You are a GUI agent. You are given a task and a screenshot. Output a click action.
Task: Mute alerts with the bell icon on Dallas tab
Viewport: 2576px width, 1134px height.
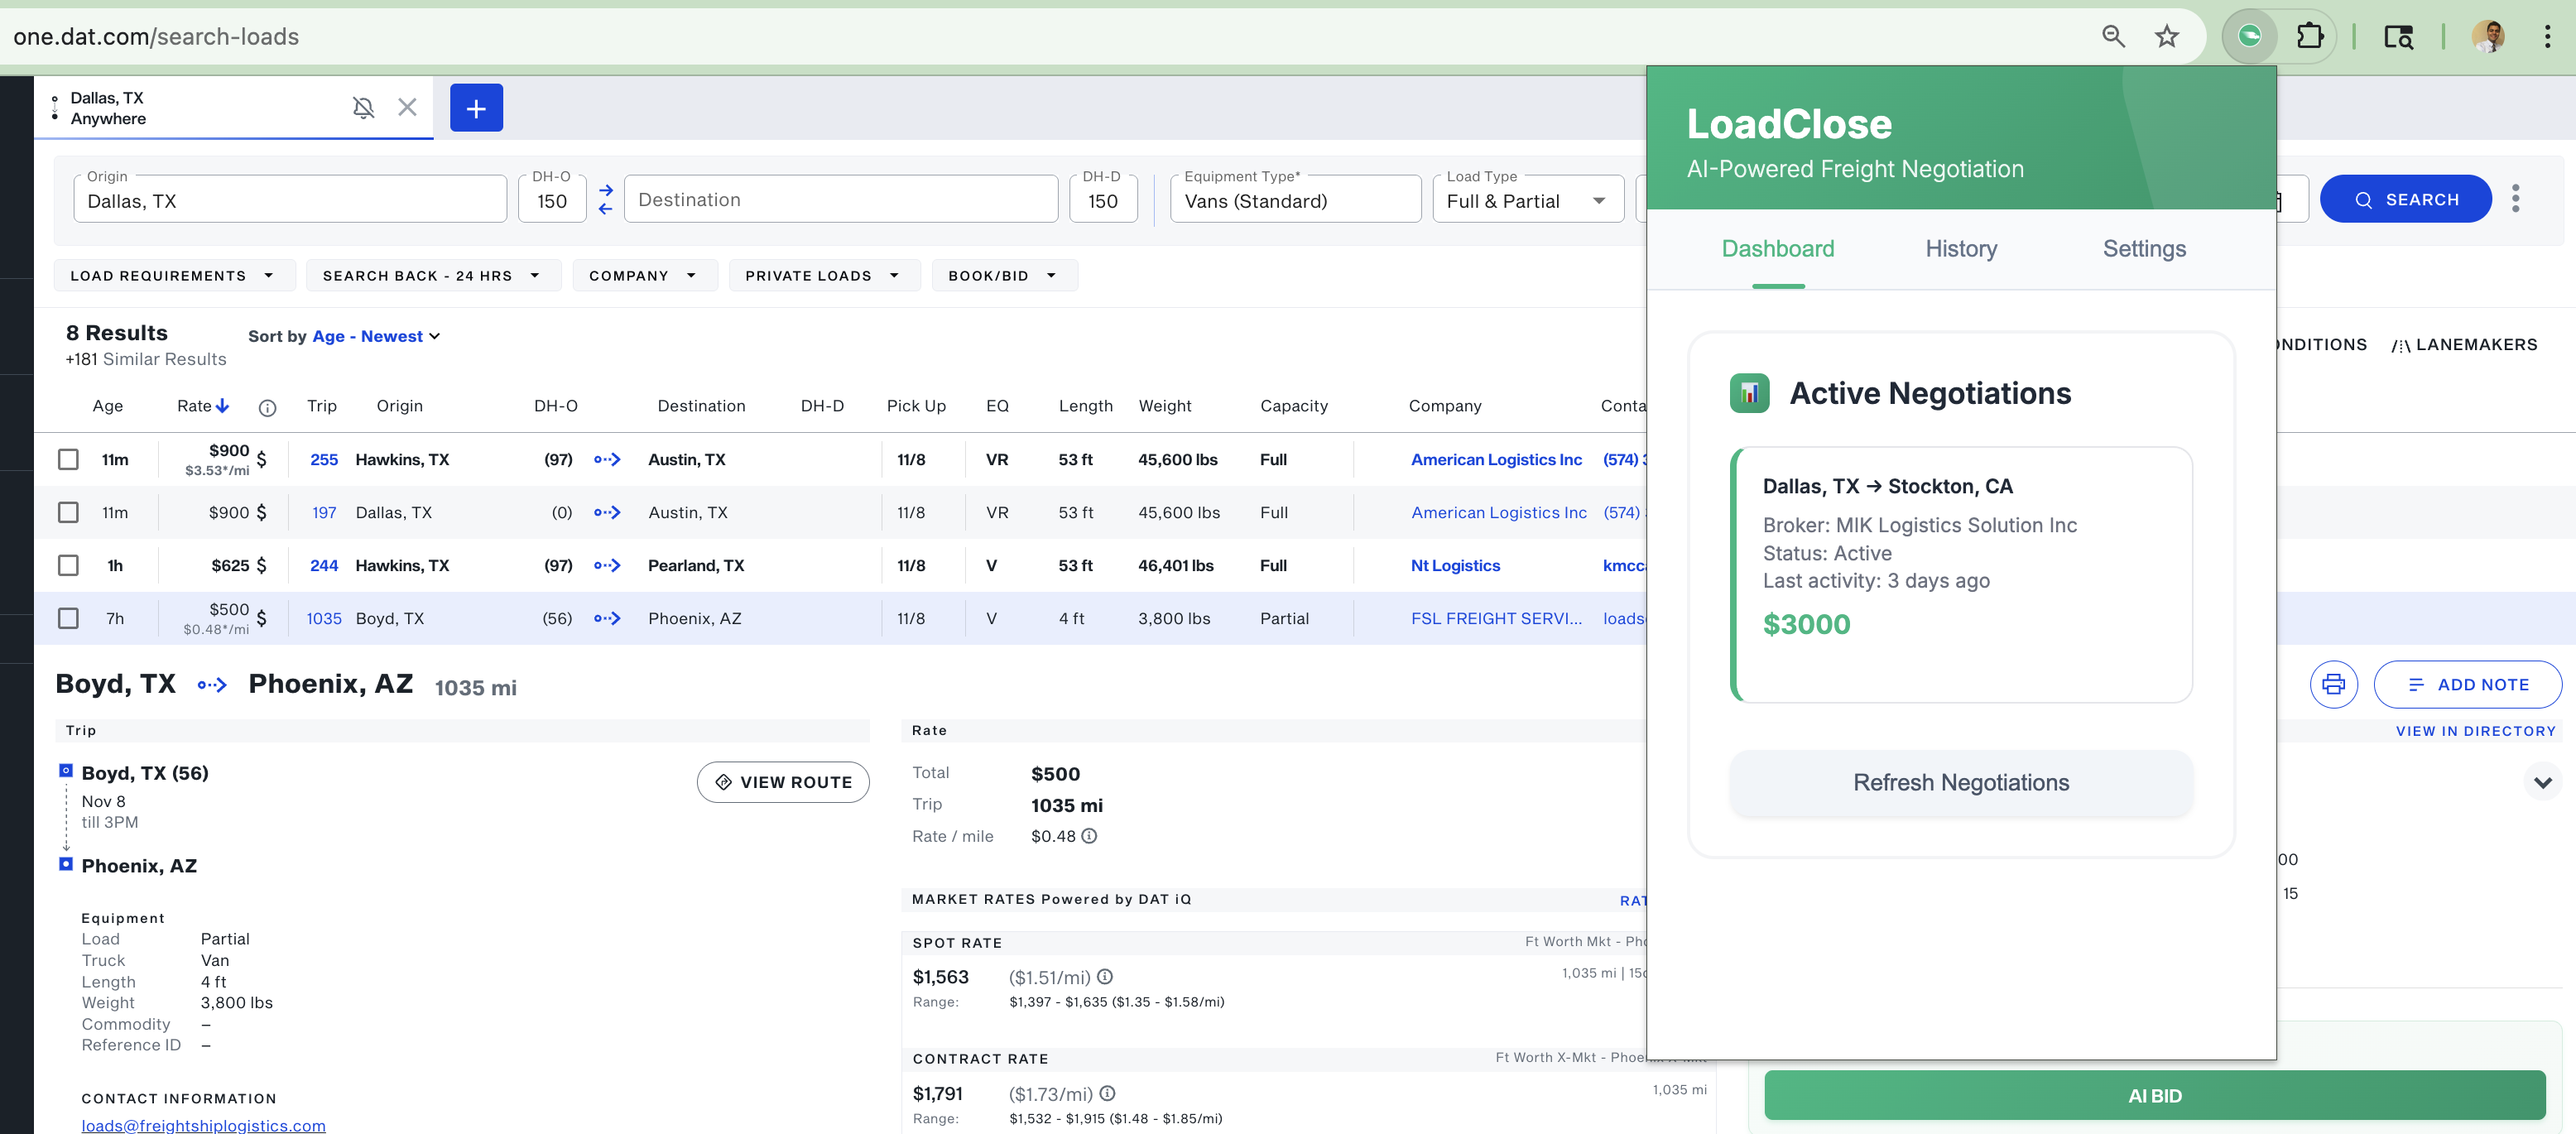[x=364, y=107]
